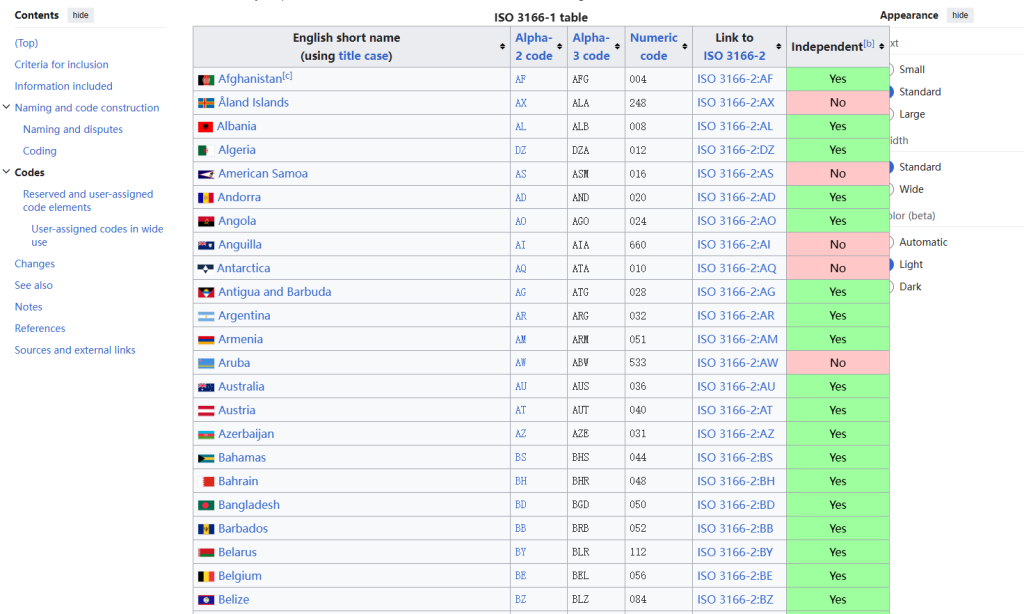
Task: Sort table by English short name
Action: [502, 47]
